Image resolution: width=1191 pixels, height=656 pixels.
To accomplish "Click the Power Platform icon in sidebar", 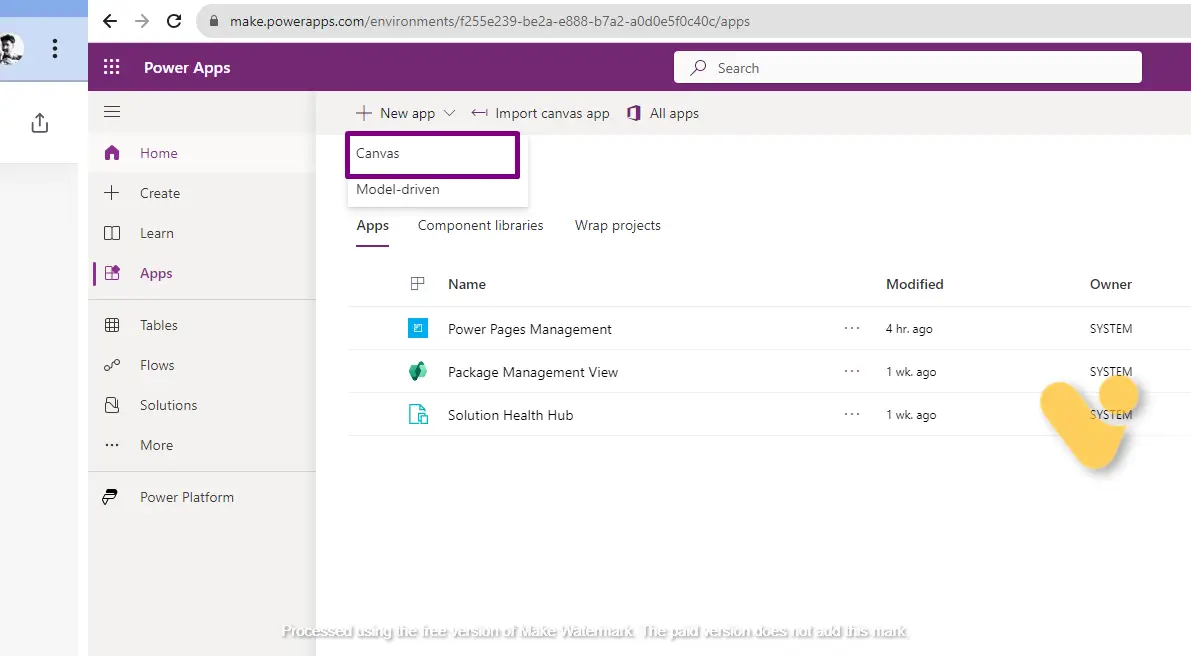I will tap(110, 497).
